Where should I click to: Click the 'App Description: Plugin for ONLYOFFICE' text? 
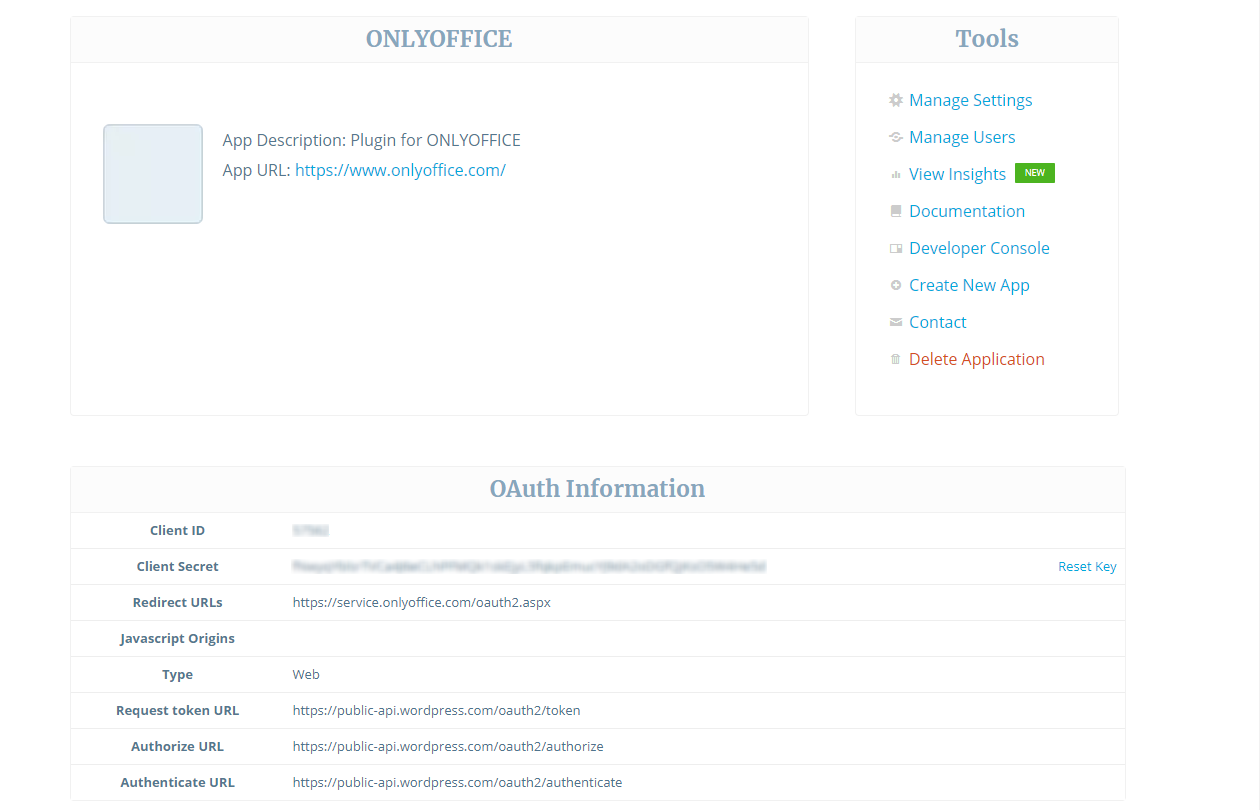(x=372, y=140)
